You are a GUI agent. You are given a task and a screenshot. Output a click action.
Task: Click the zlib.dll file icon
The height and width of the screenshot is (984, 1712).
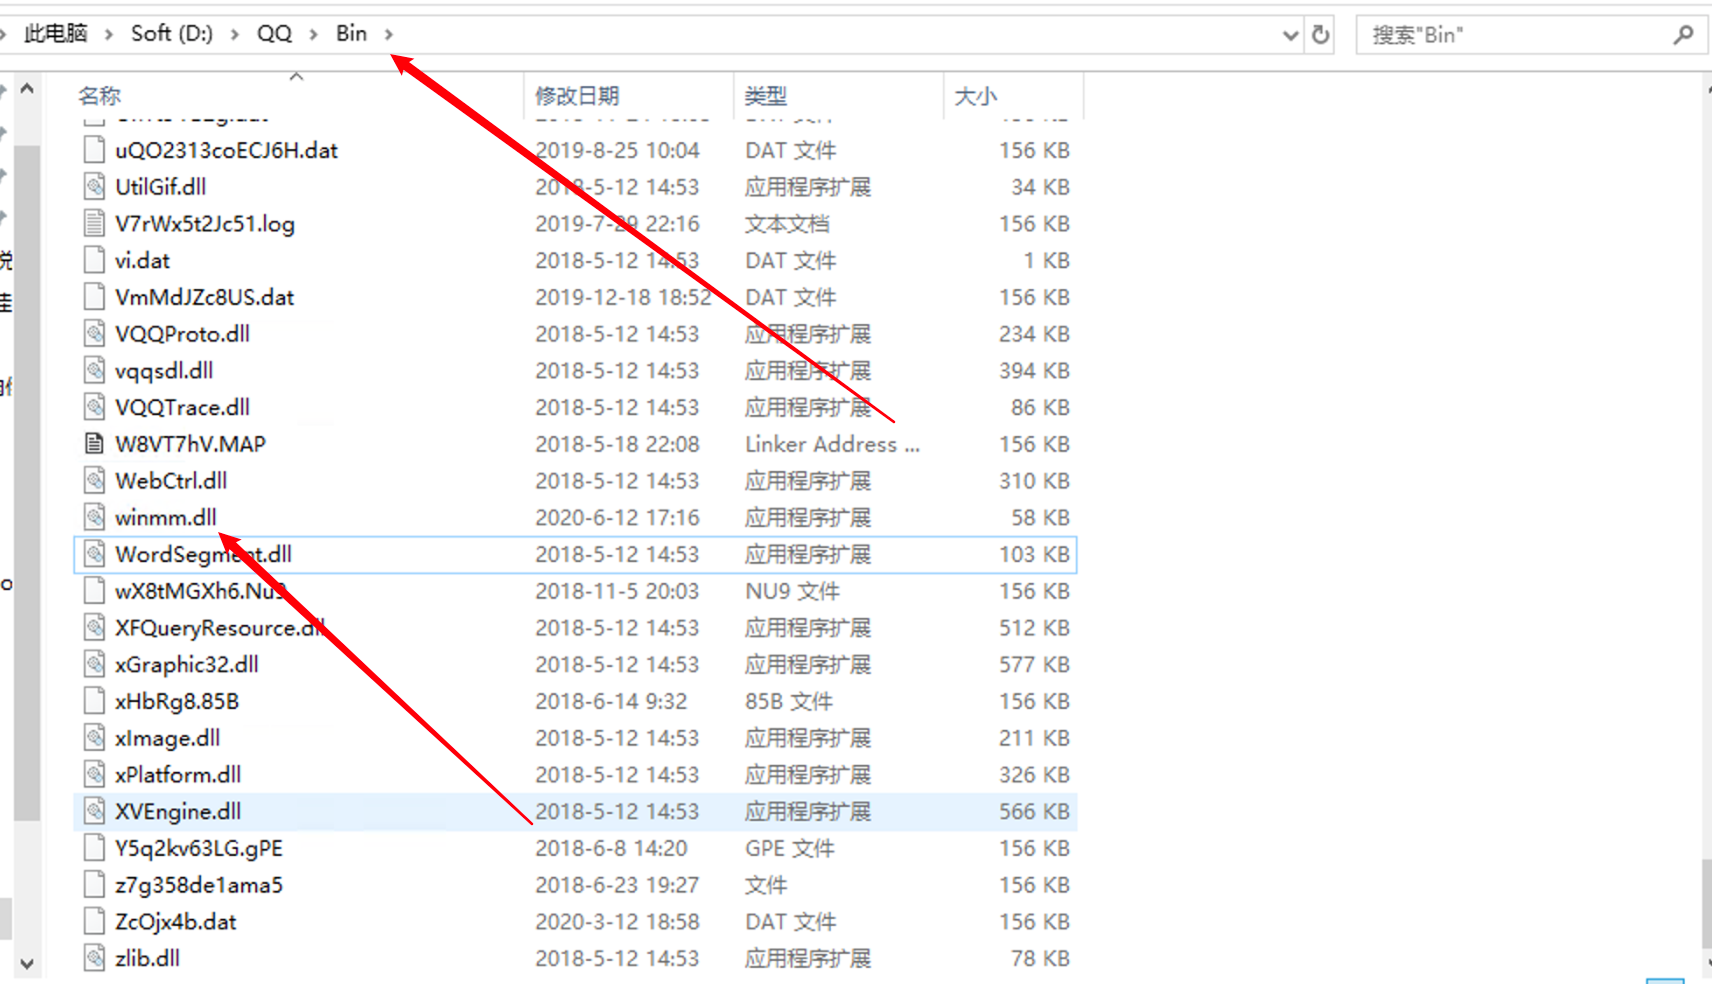click(x=94, y=959)
